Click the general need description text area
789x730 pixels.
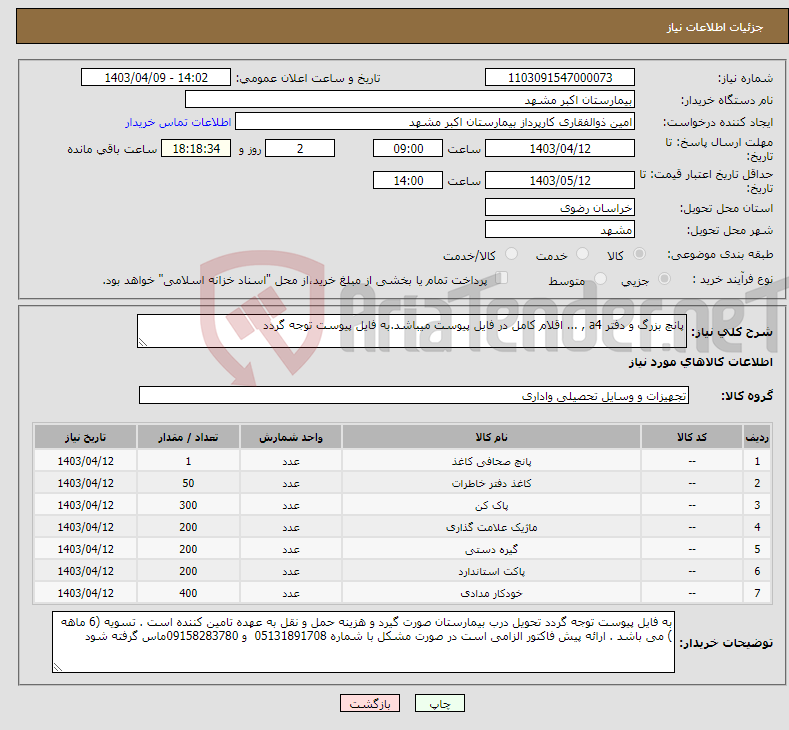412,331
